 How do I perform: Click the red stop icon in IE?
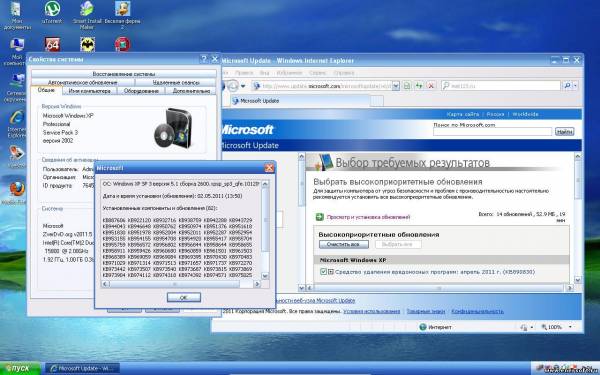point(431,86)
